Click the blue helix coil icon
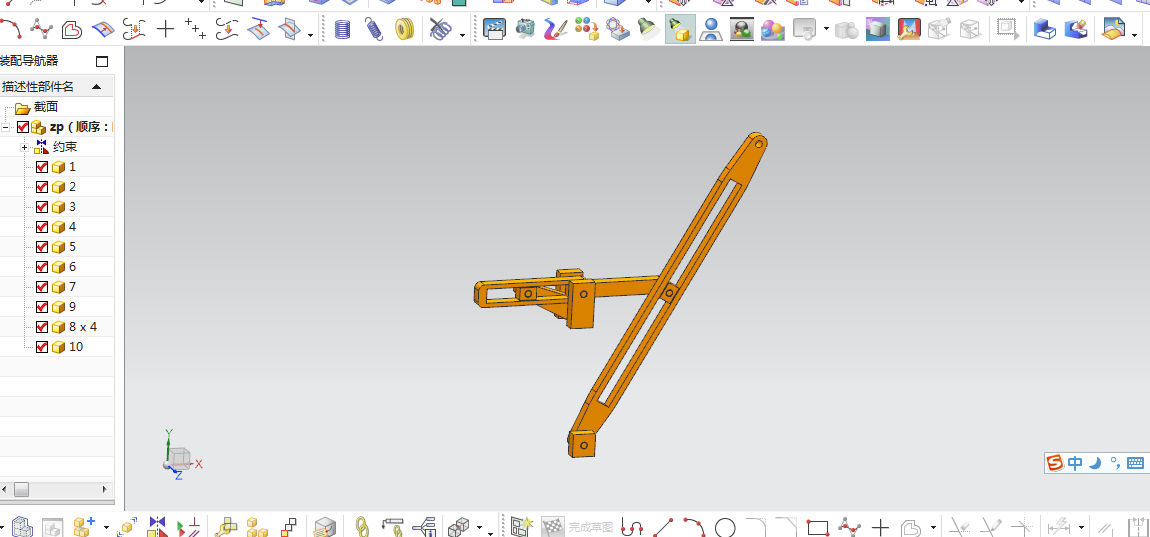The image size is (1150, 537). click(343, 29)
